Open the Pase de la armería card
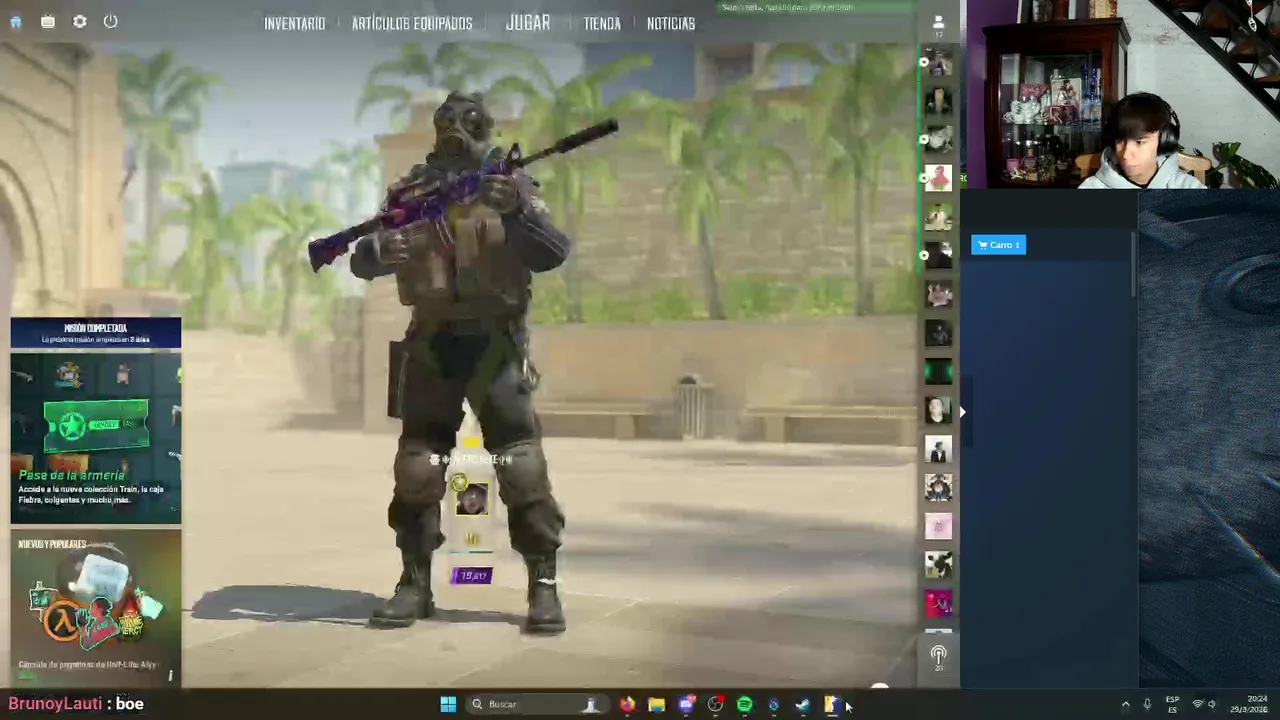The width and height of the screenshot is (1280, 720). point(96,436)
